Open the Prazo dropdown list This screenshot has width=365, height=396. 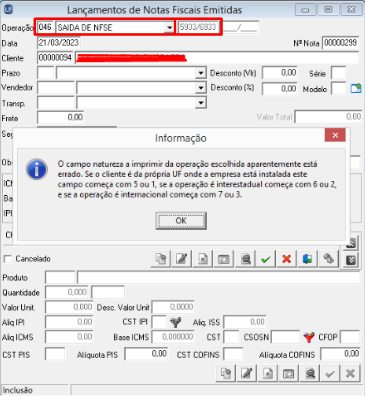[201, 73]
